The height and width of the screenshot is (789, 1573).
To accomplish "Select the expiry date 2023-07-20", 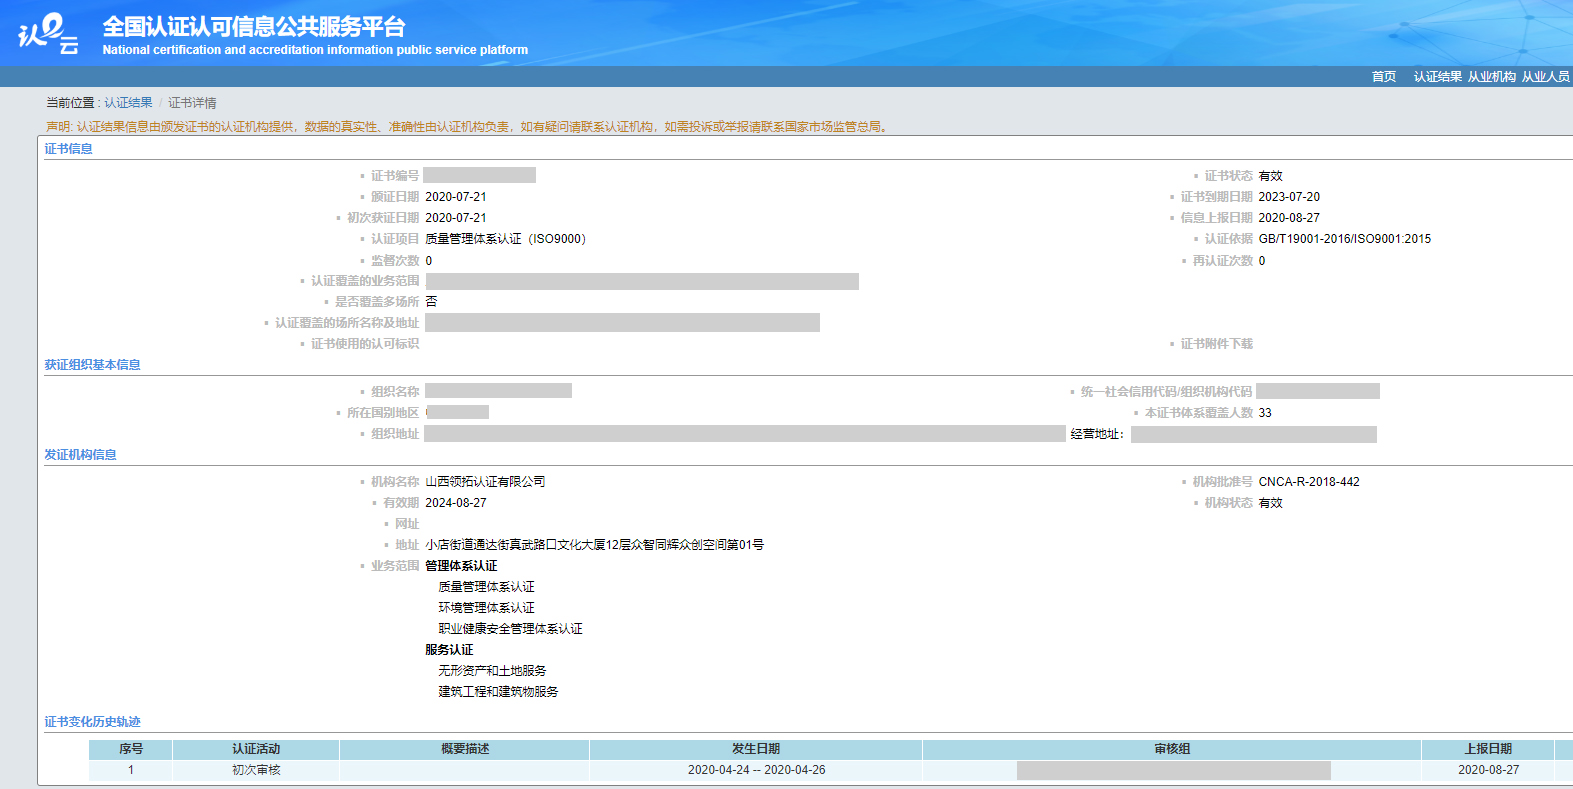I will [x=1289, y=197].
